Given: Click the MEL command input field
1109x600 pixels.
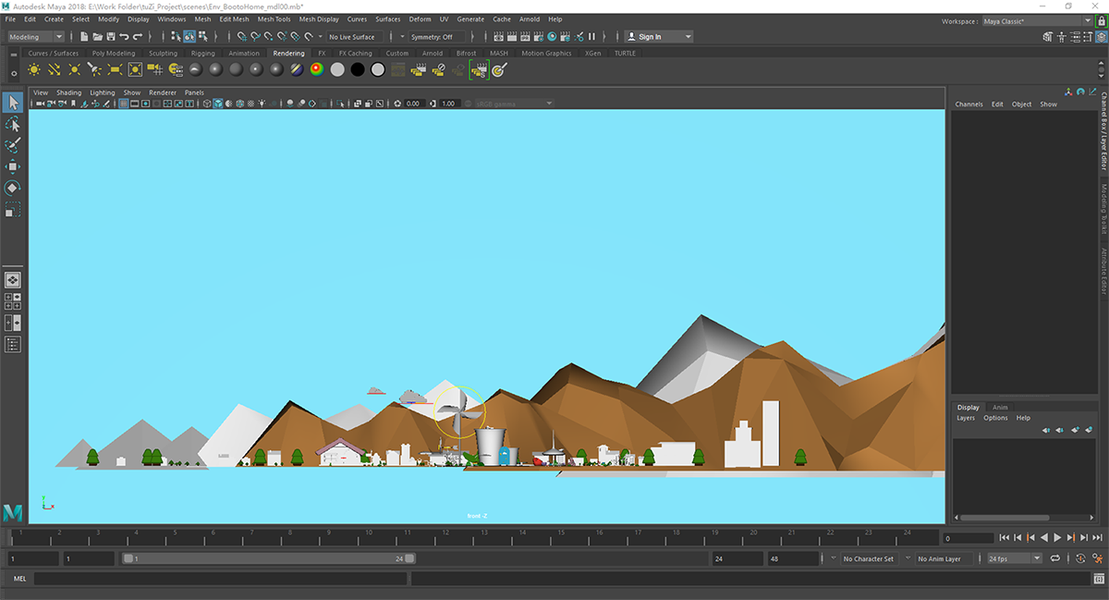Looking at the screenshot, I should [x=220, y=578].
